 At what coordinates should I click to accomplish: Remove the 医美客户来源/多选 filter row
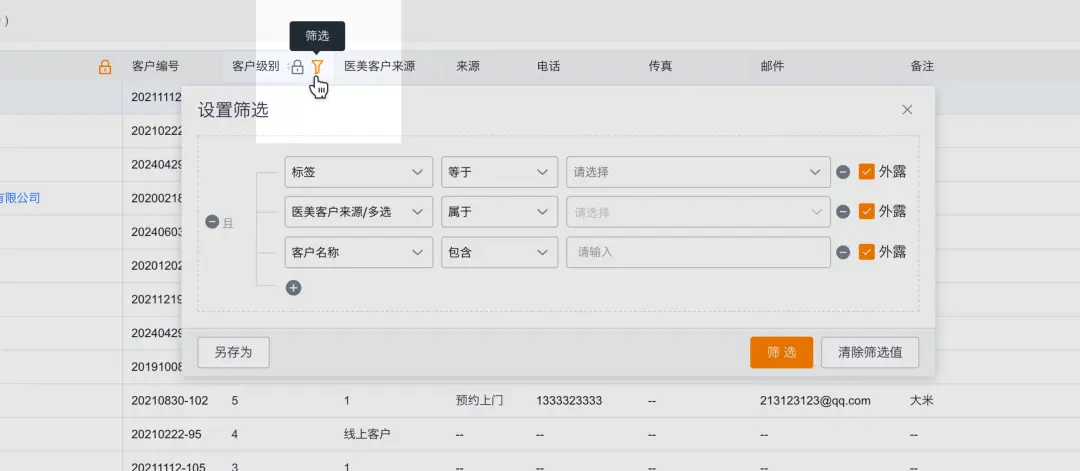(843, 212)
